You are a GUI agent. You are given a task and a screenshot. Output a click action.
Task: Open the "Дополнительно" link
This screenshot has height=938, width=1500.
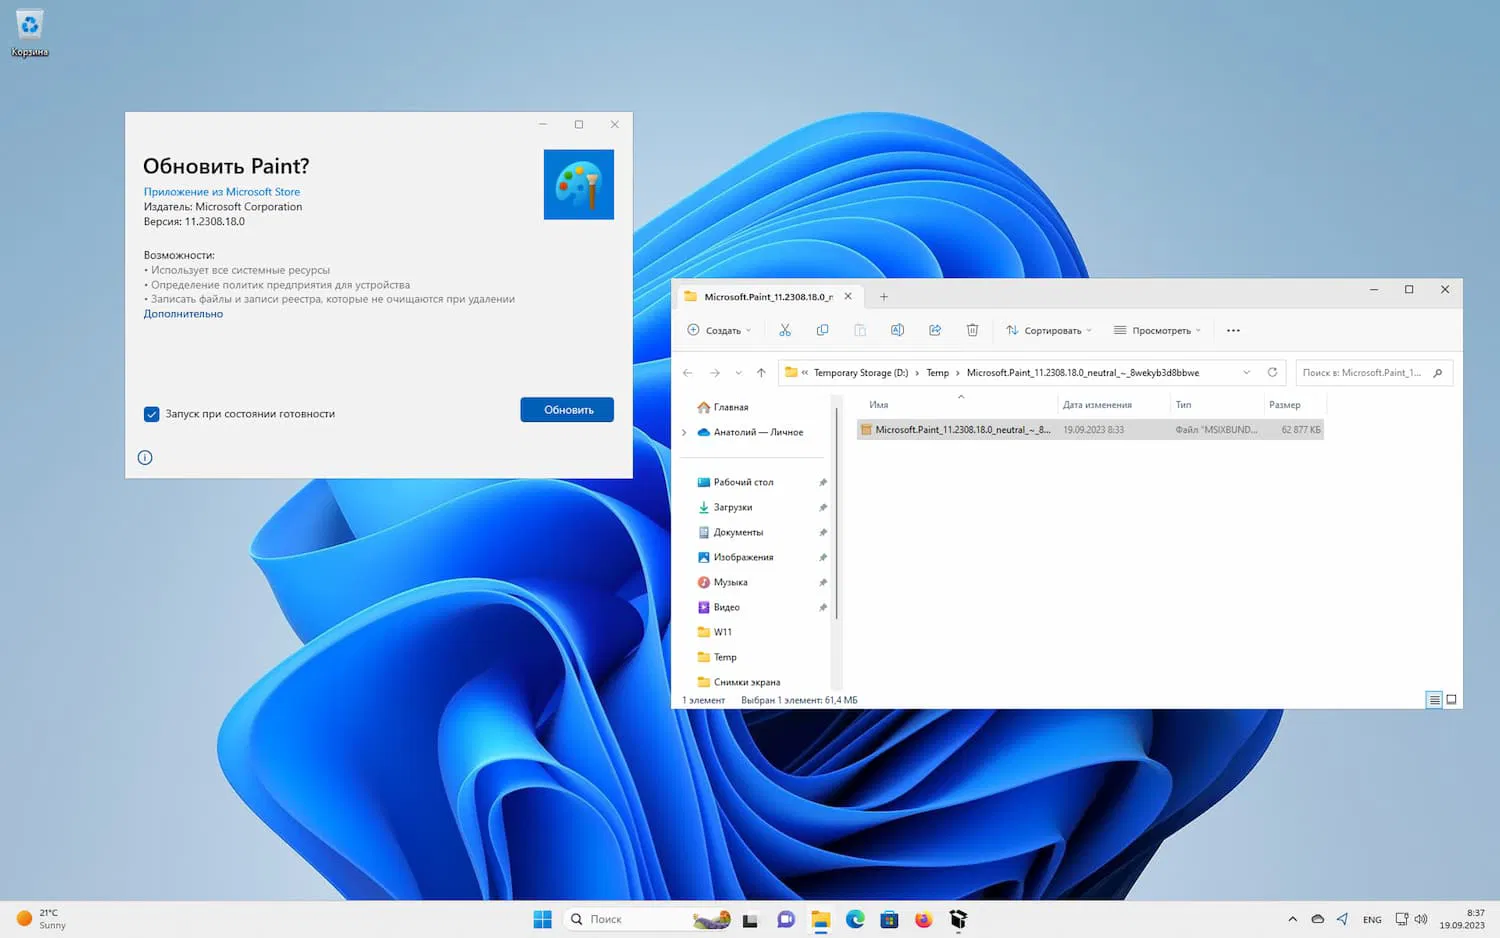coord(183,314)
